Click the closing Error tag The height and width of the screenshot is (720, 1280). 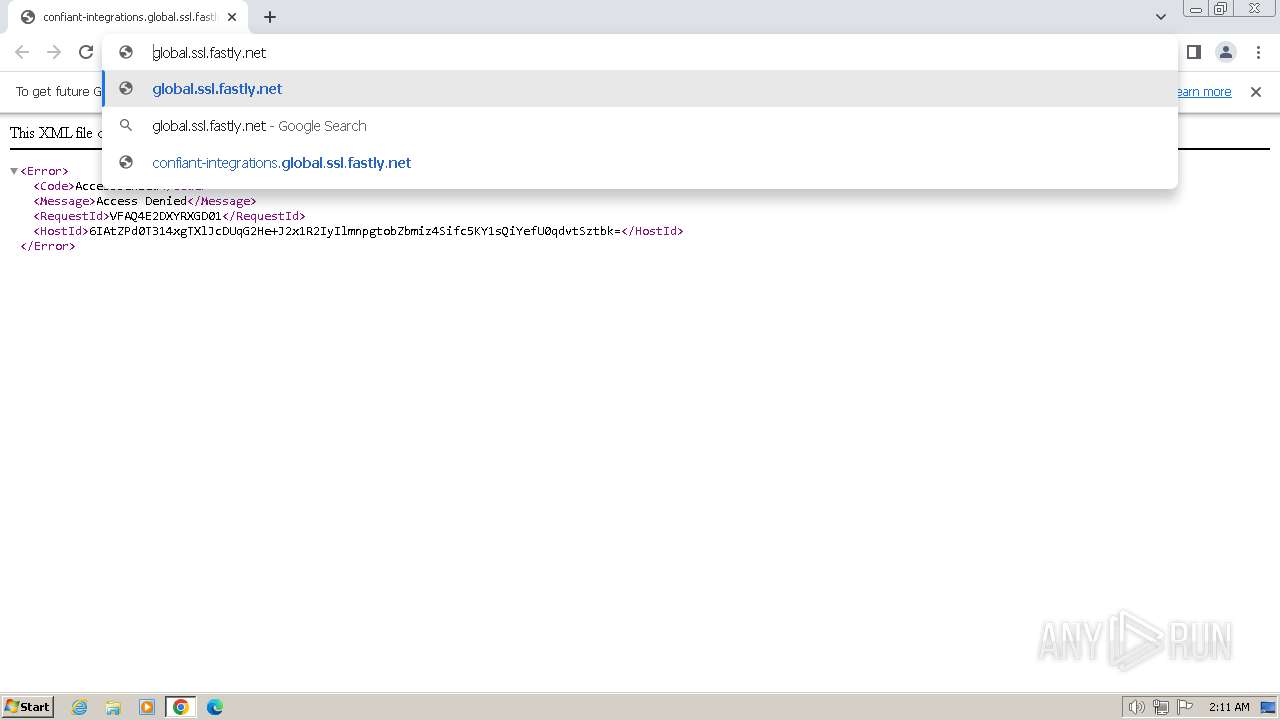[x=48, y=246]
